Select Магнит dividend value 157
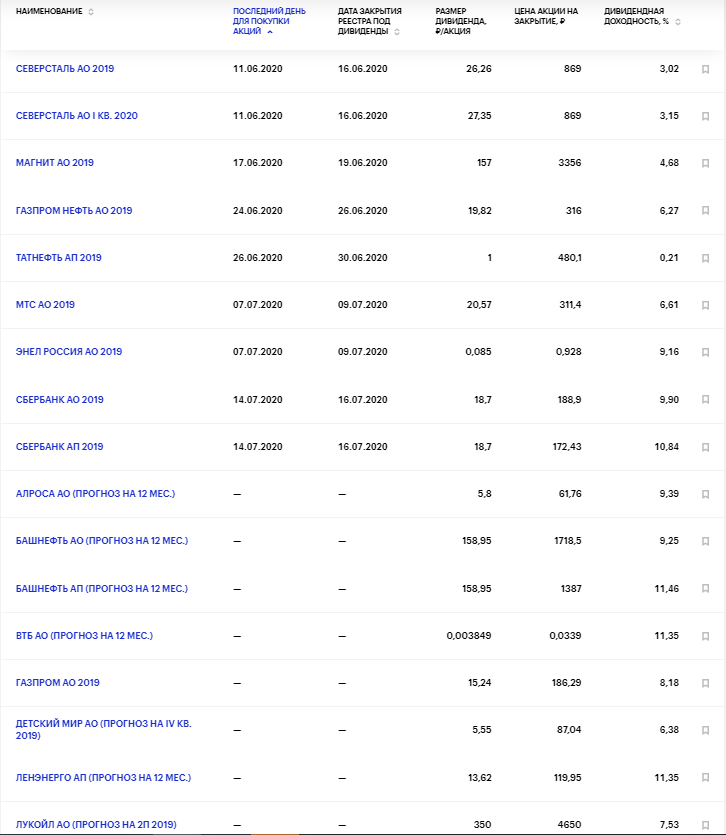 [484, 162]
